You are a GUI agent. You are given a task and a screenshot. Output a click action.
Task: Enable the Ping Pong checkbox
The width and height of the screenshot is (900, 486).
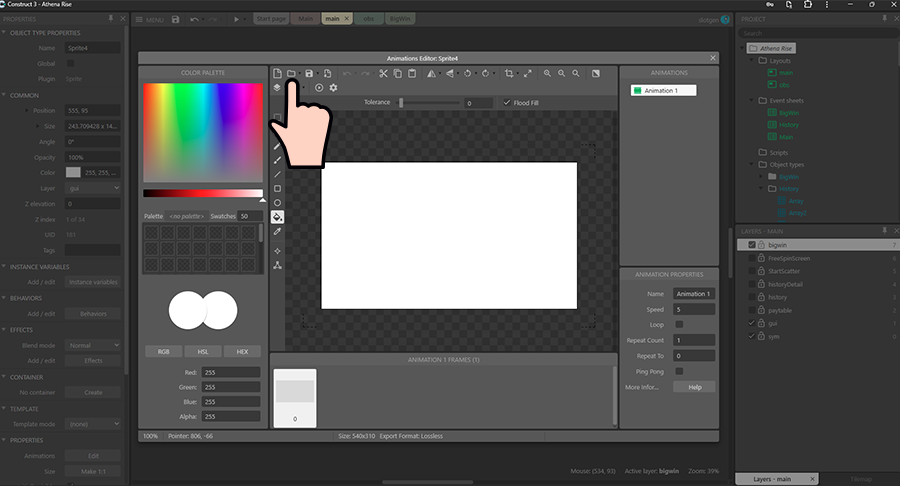679,371
